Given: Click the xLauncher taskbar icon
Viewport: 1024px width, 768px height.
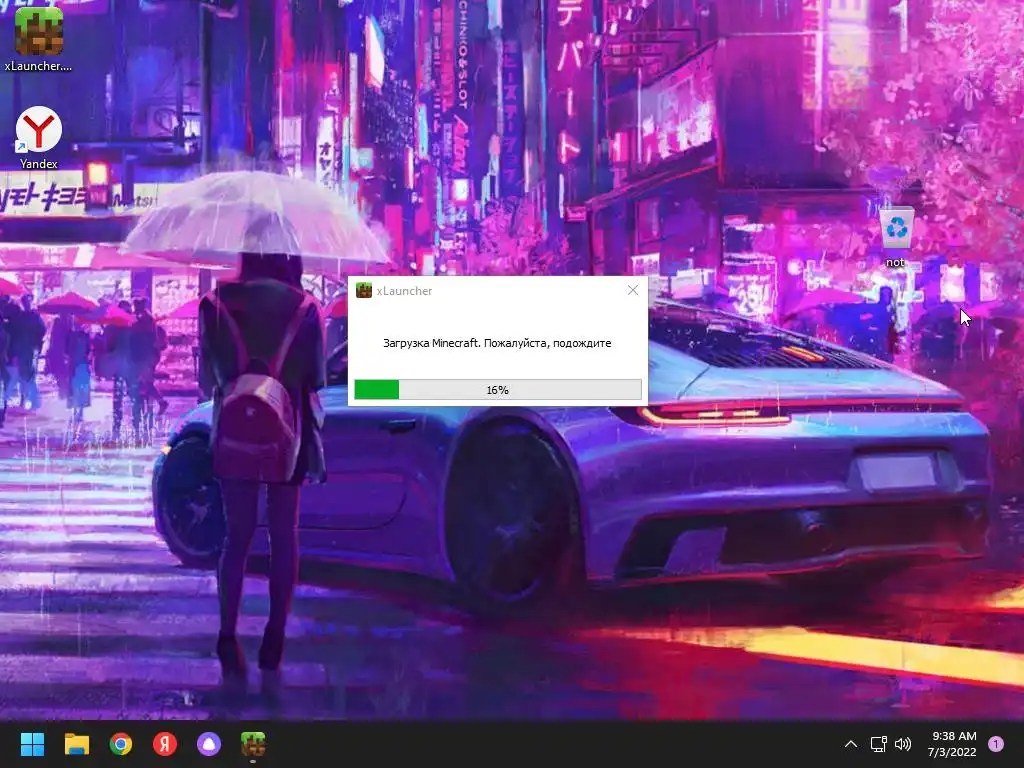Looking at the screenshot, I should click(x=253, y=744).
